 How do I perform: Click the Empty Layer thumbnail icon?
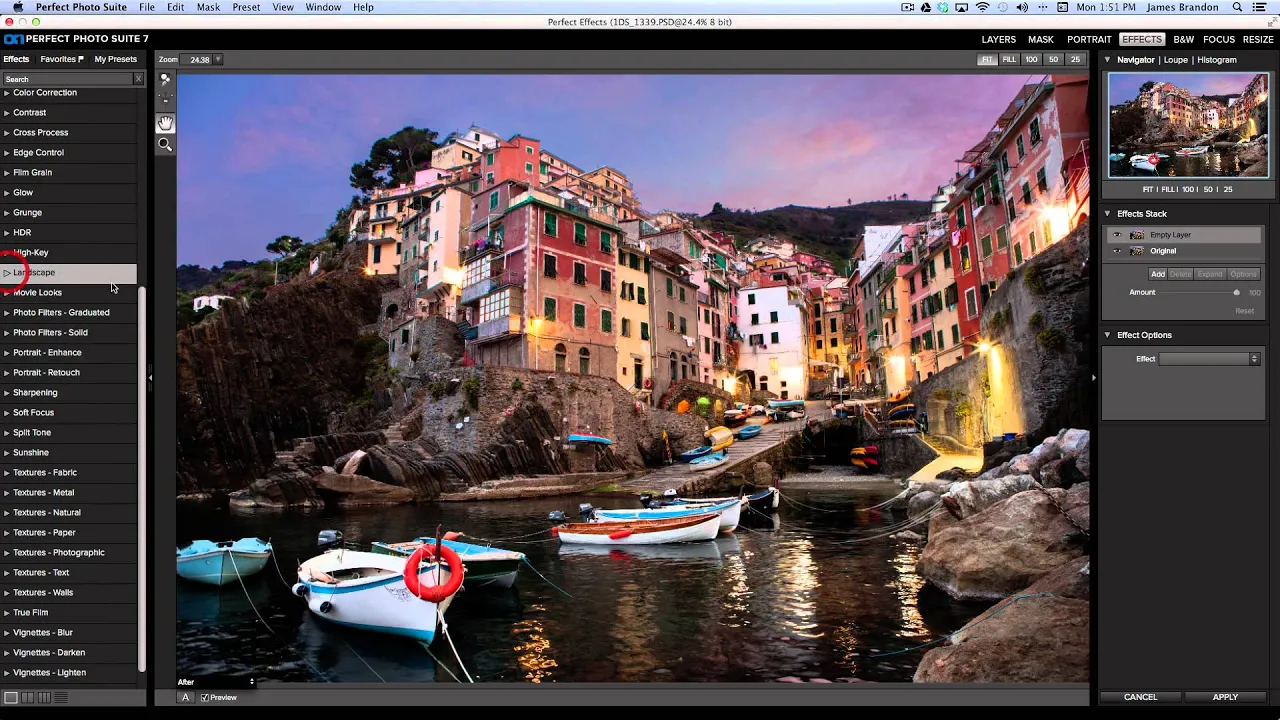[x=1137, y=235]
